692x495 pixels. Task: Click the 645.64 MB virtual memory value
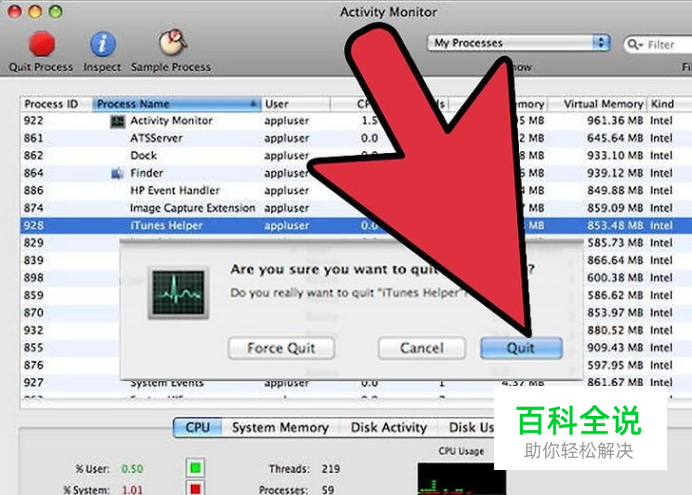[615, 138]
